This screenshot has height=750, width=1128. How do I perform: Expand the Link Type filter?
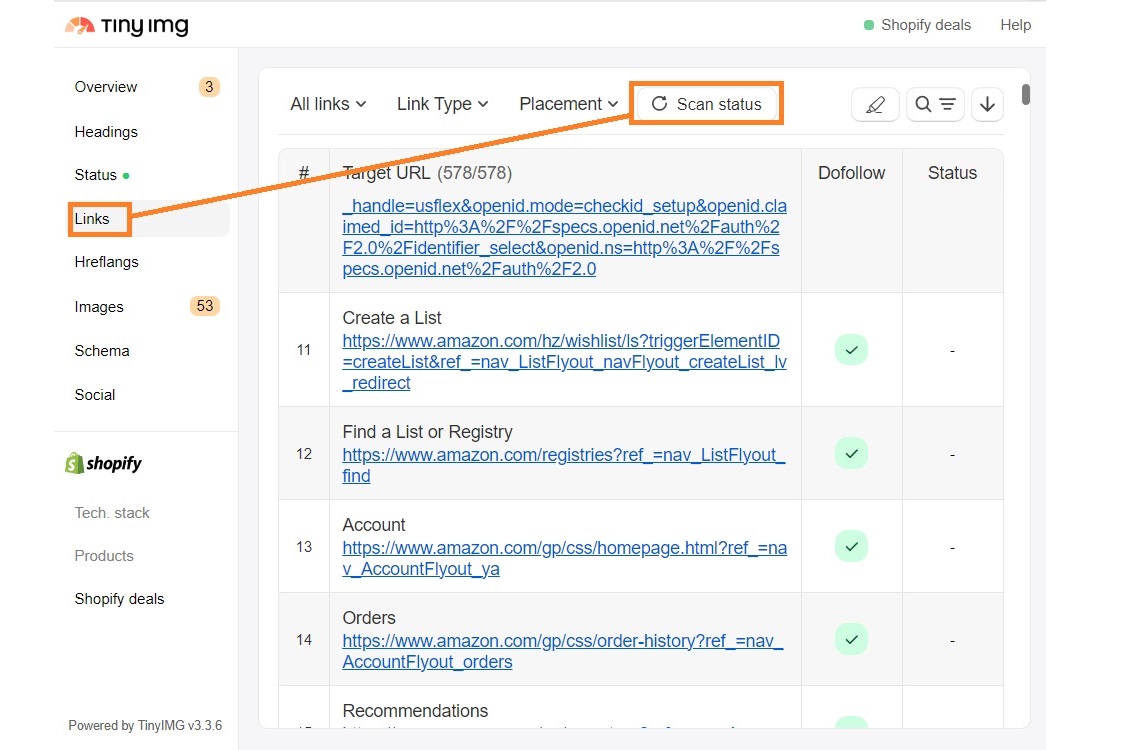coord(442,103)
